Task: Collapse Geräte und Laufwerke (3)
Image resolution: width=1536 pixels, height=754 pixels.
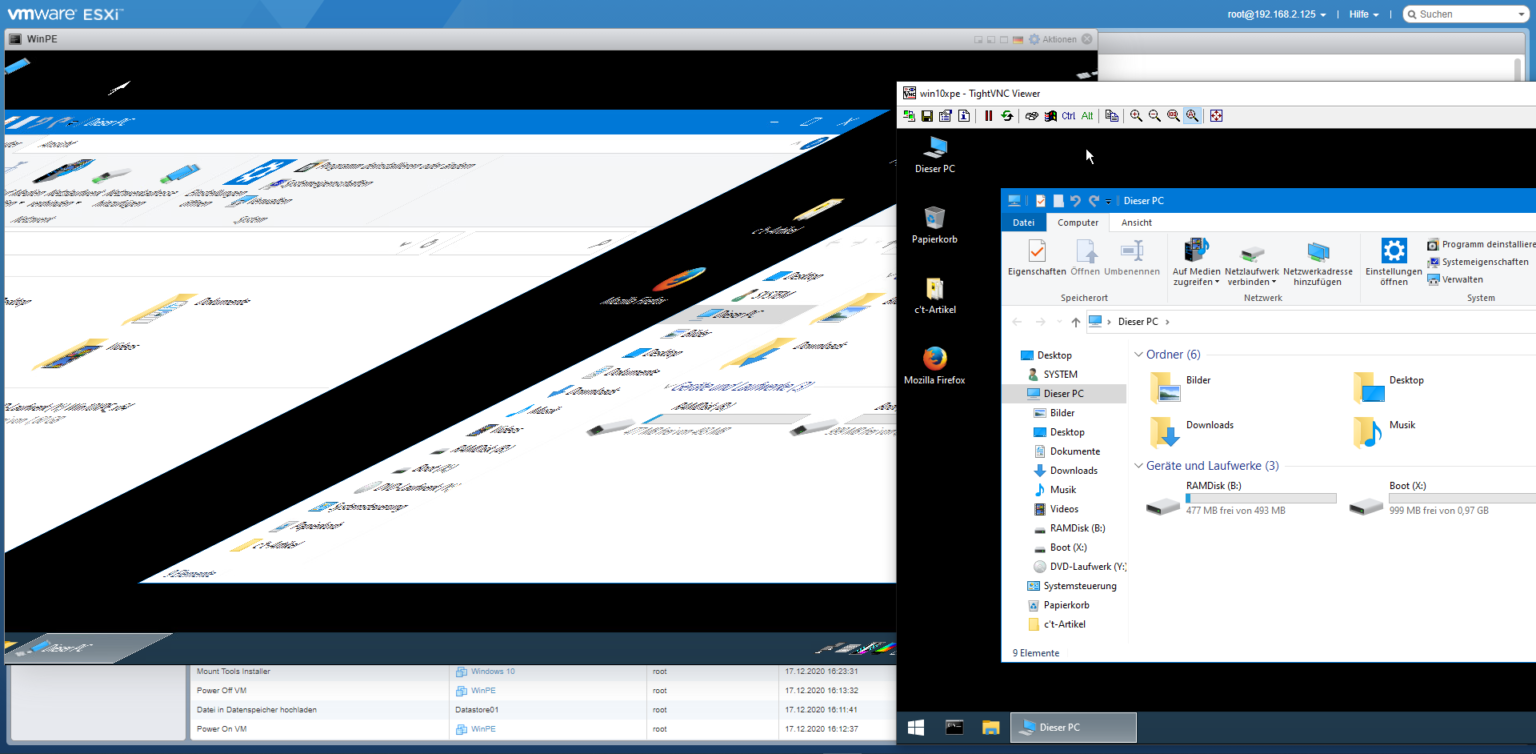Action: [1139, 465]
